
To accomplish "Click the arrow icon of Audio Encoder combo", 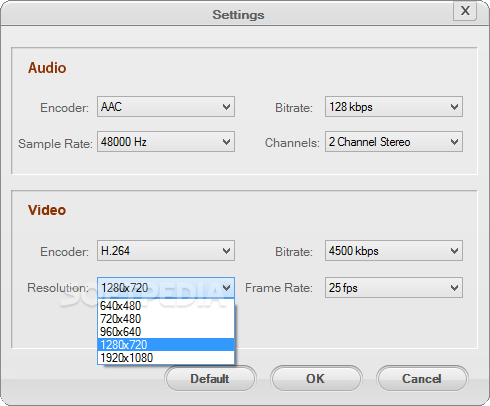I will [x=226, y=107].
